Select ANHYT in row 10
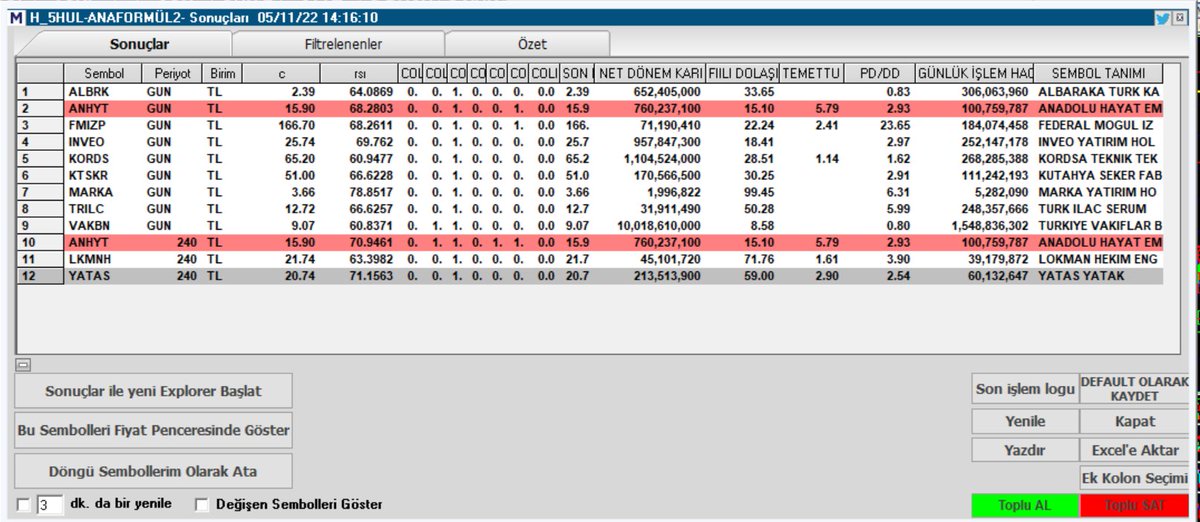Screen dimensions: 1200x522 (103, 242)
